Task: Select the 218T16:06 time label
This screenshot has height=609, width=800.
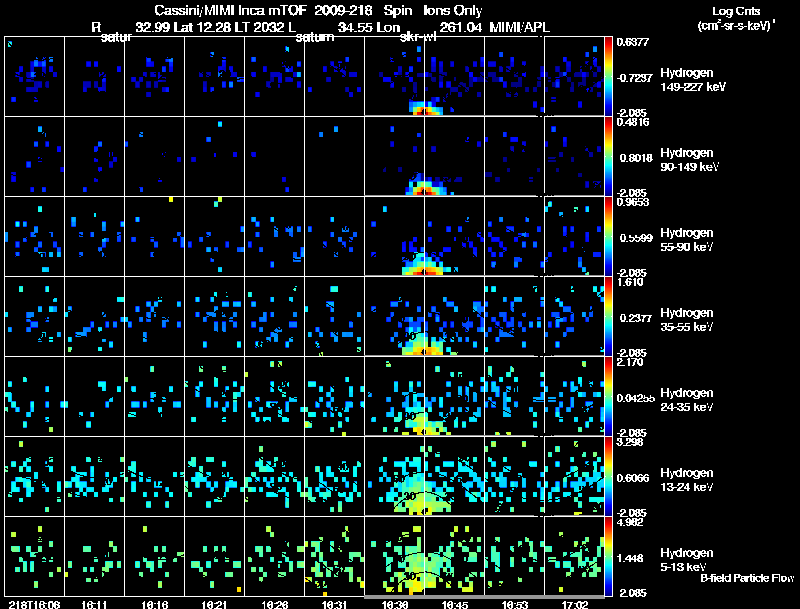Action: (34, 604)
